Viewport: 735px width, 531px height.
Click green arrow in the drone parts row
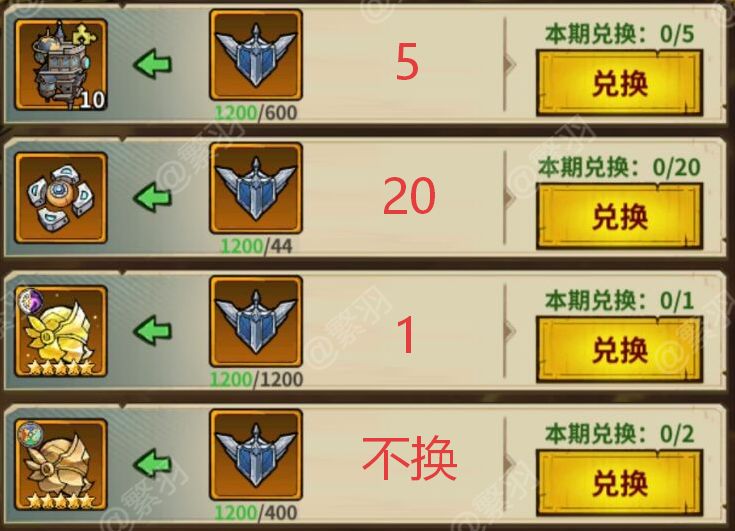click(x=153, y=197)
